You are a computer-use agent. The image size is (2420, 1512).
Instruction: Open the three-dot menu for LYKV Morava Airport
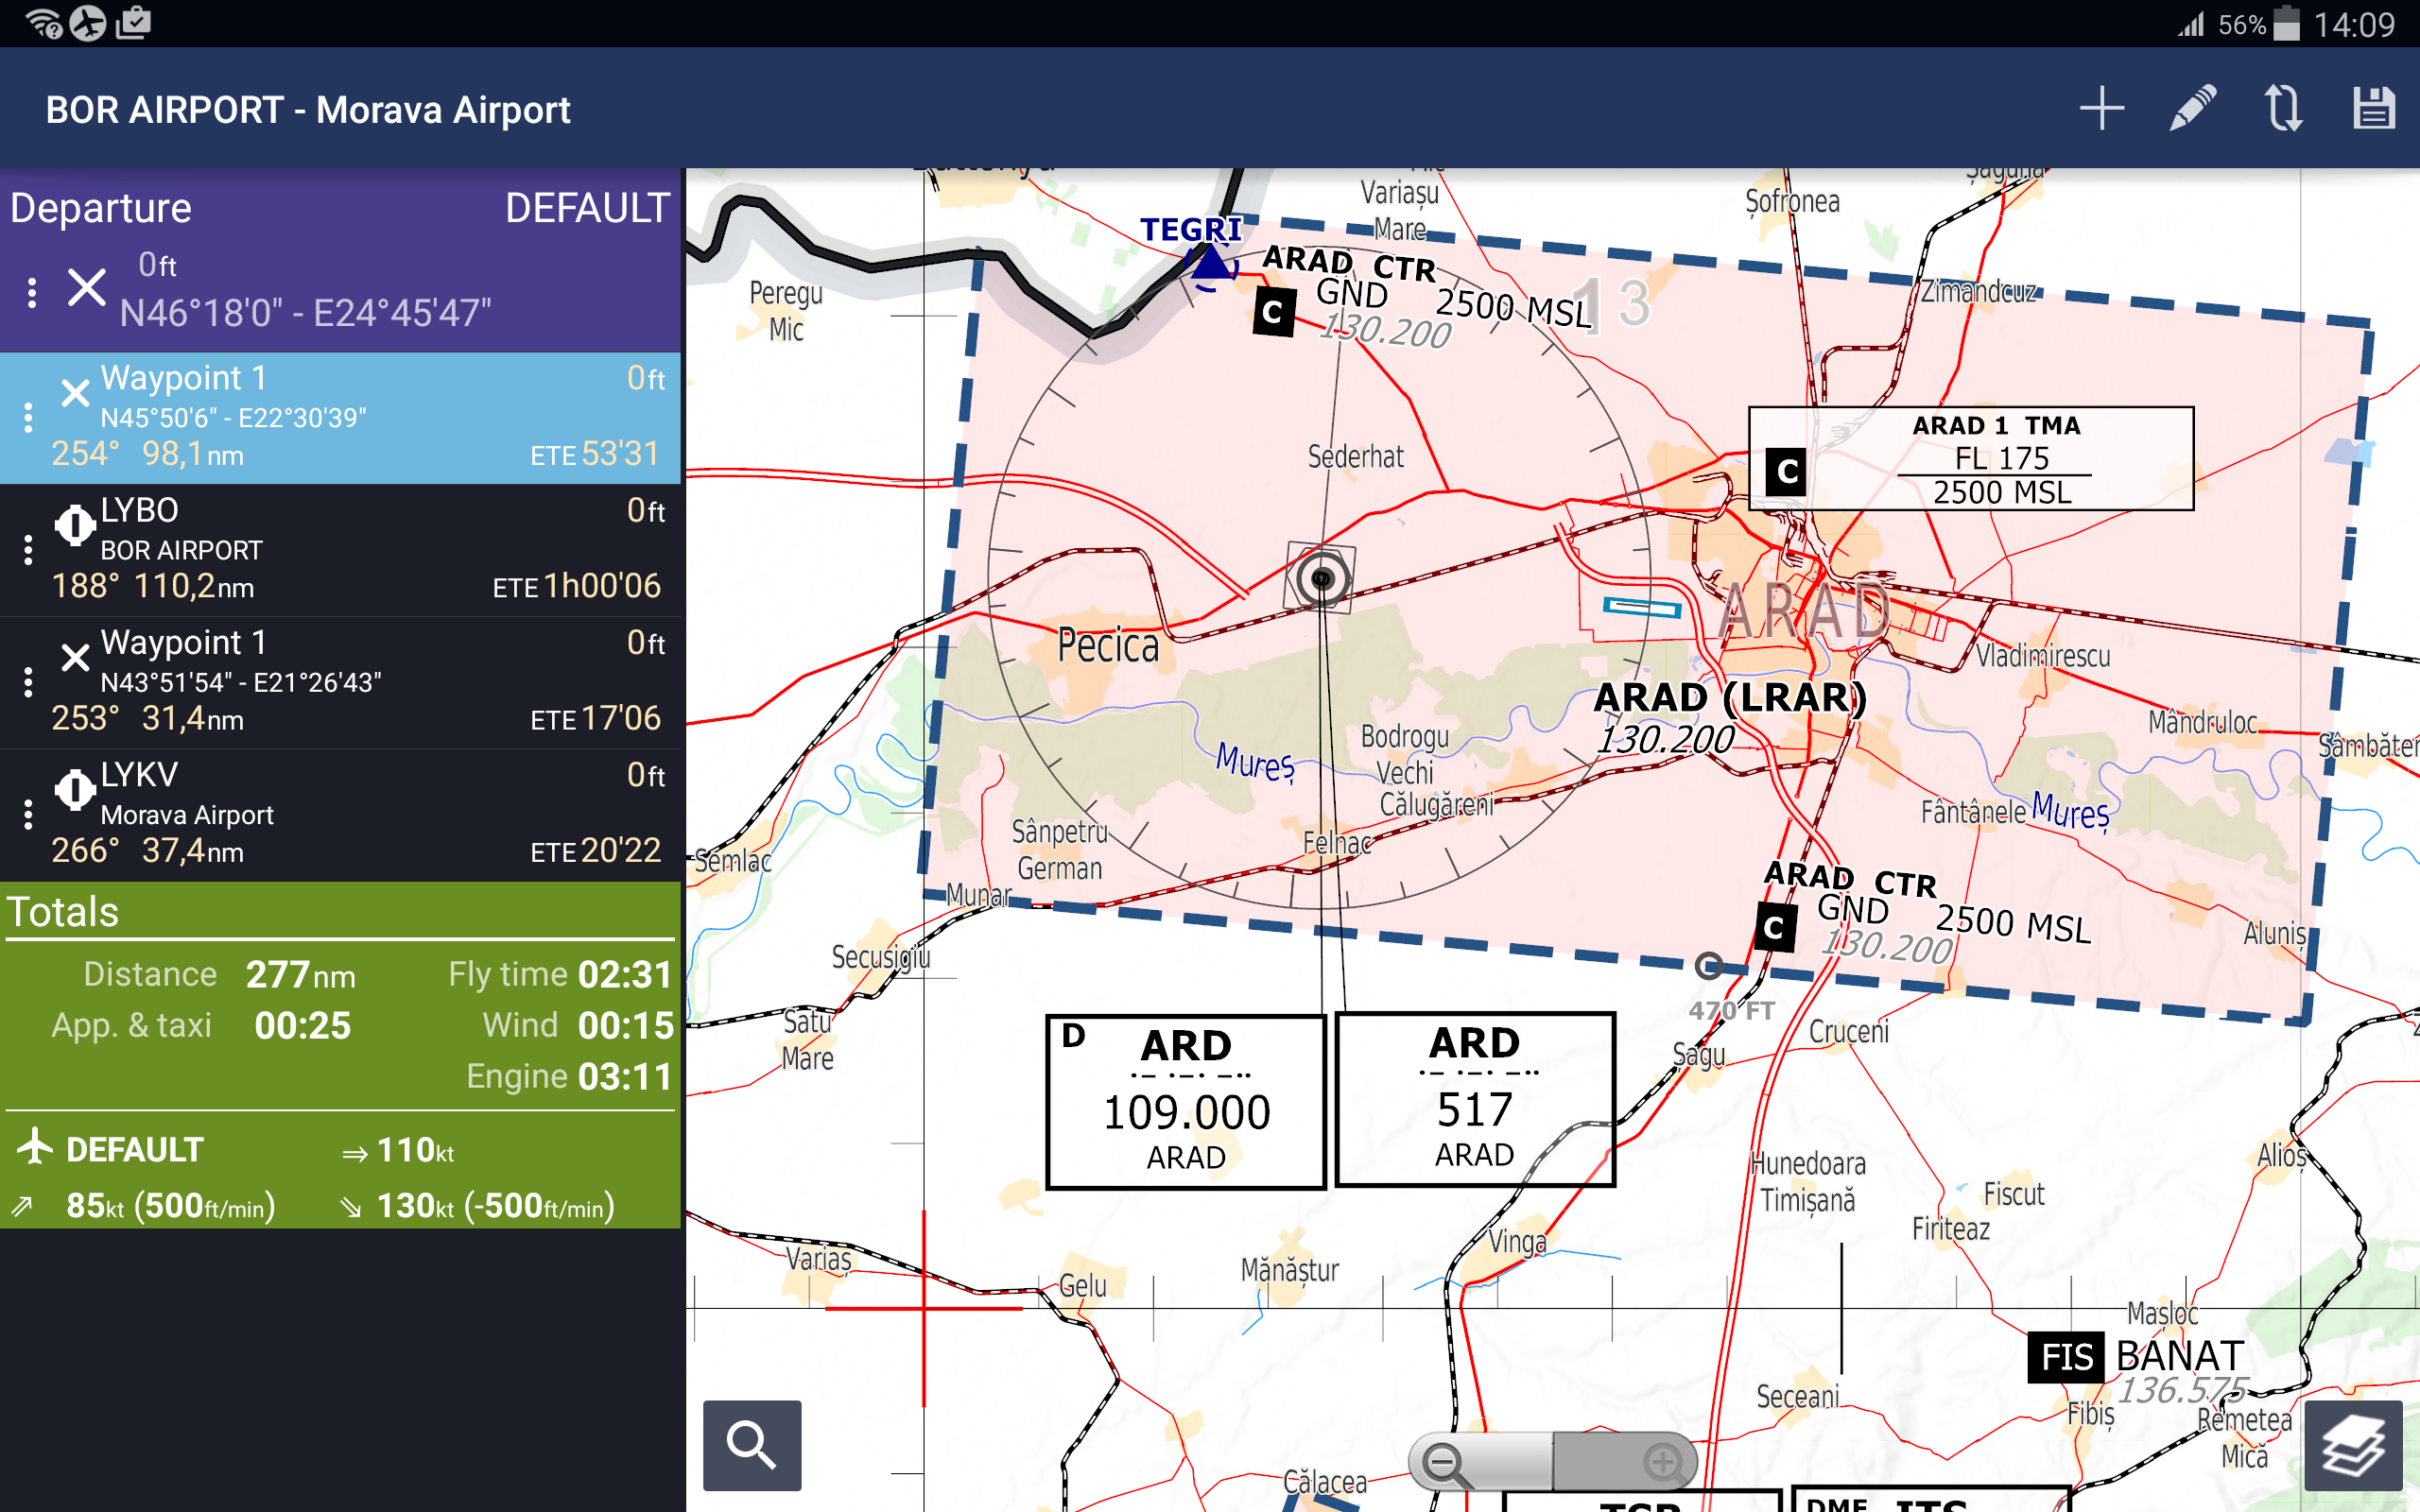(x=28, y=814)
